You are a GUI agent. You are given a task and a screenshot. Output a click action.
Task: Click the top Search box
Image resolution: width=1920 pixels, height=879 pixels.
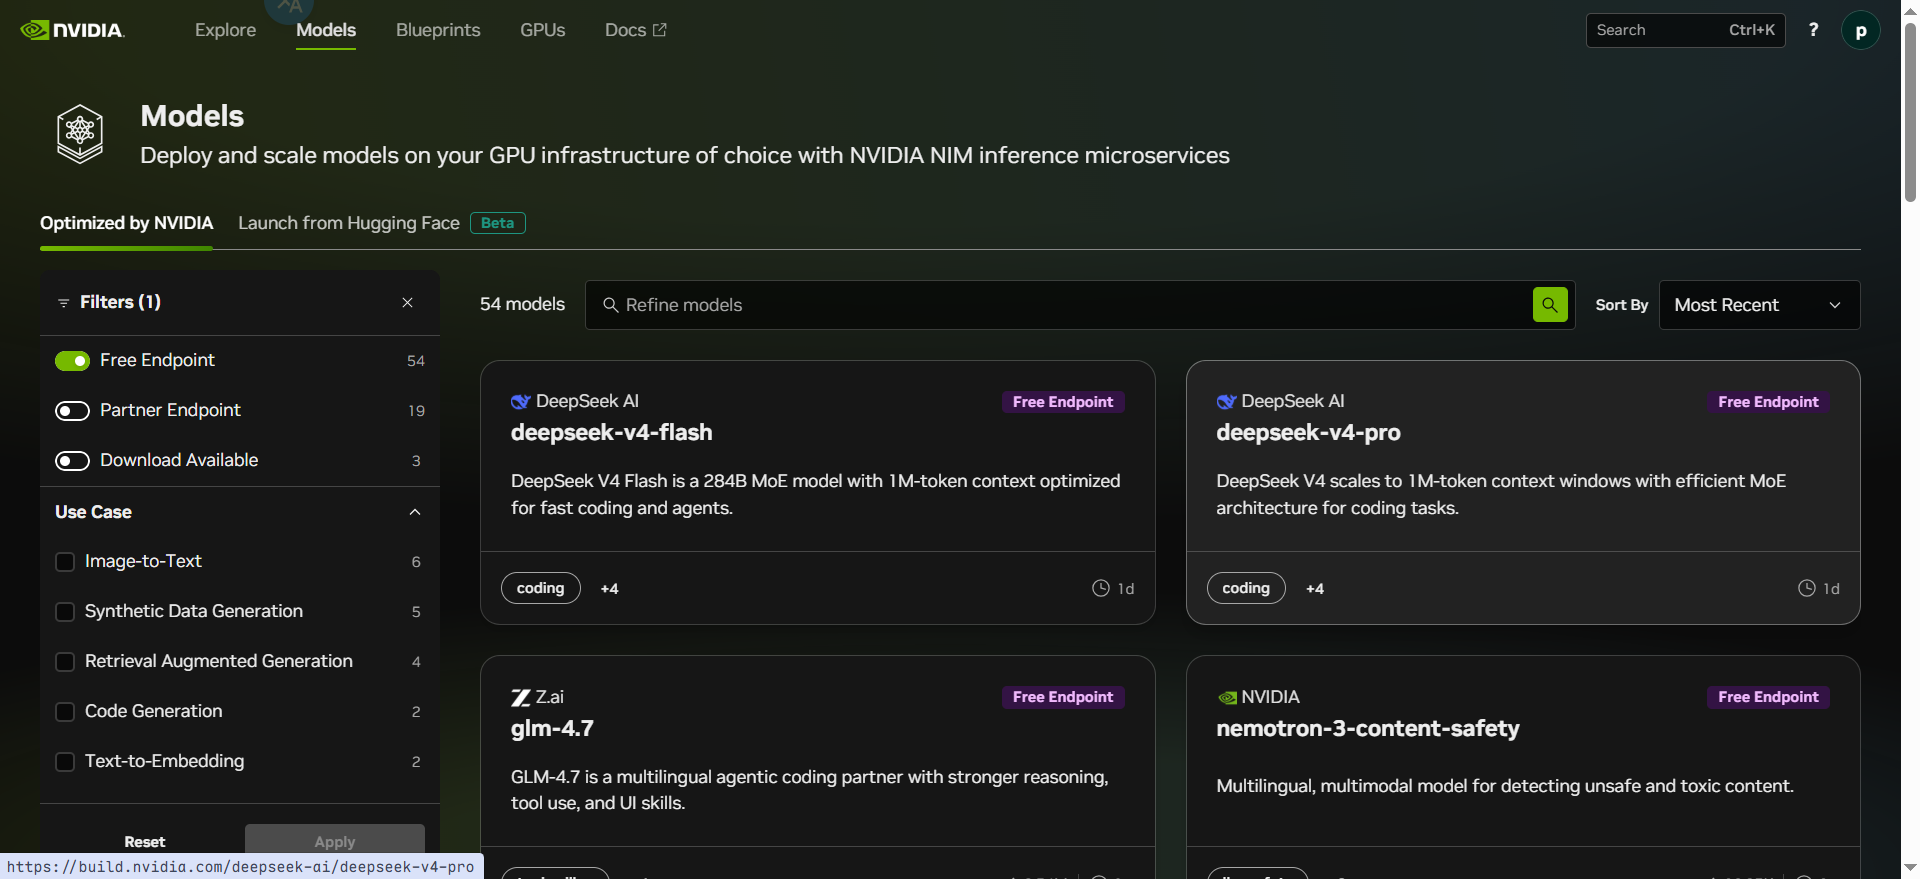[x=1685, y=30]
